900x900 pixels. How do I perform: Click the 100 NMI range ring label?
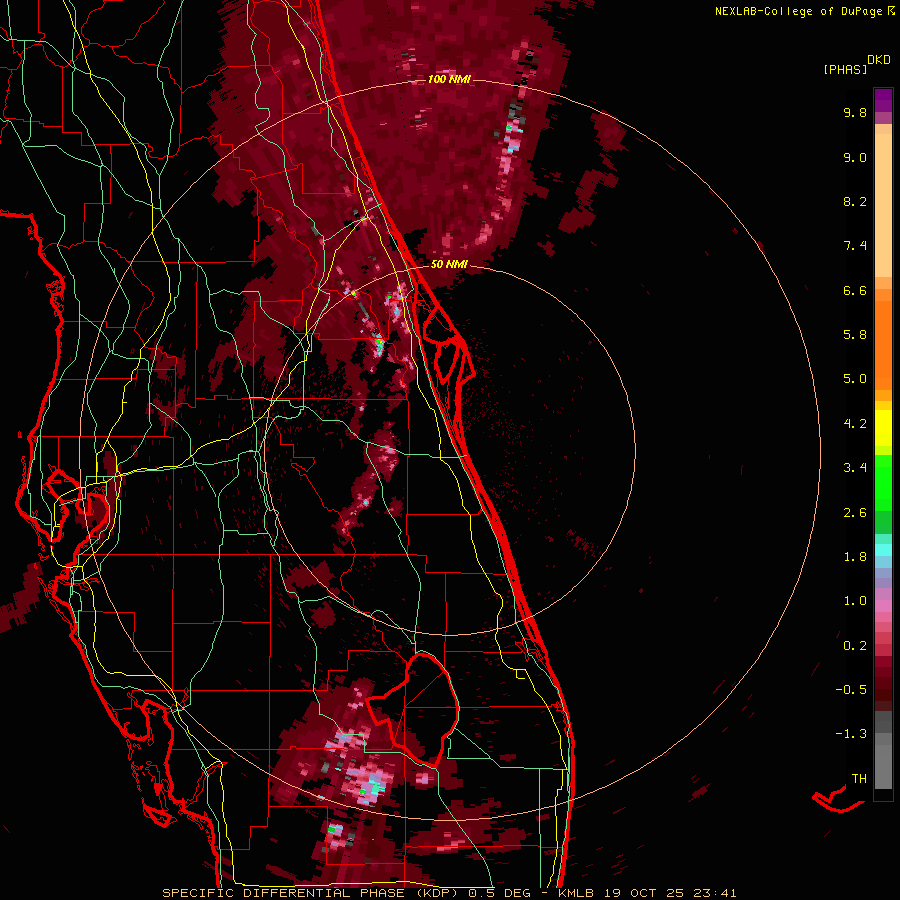[449, 79]
